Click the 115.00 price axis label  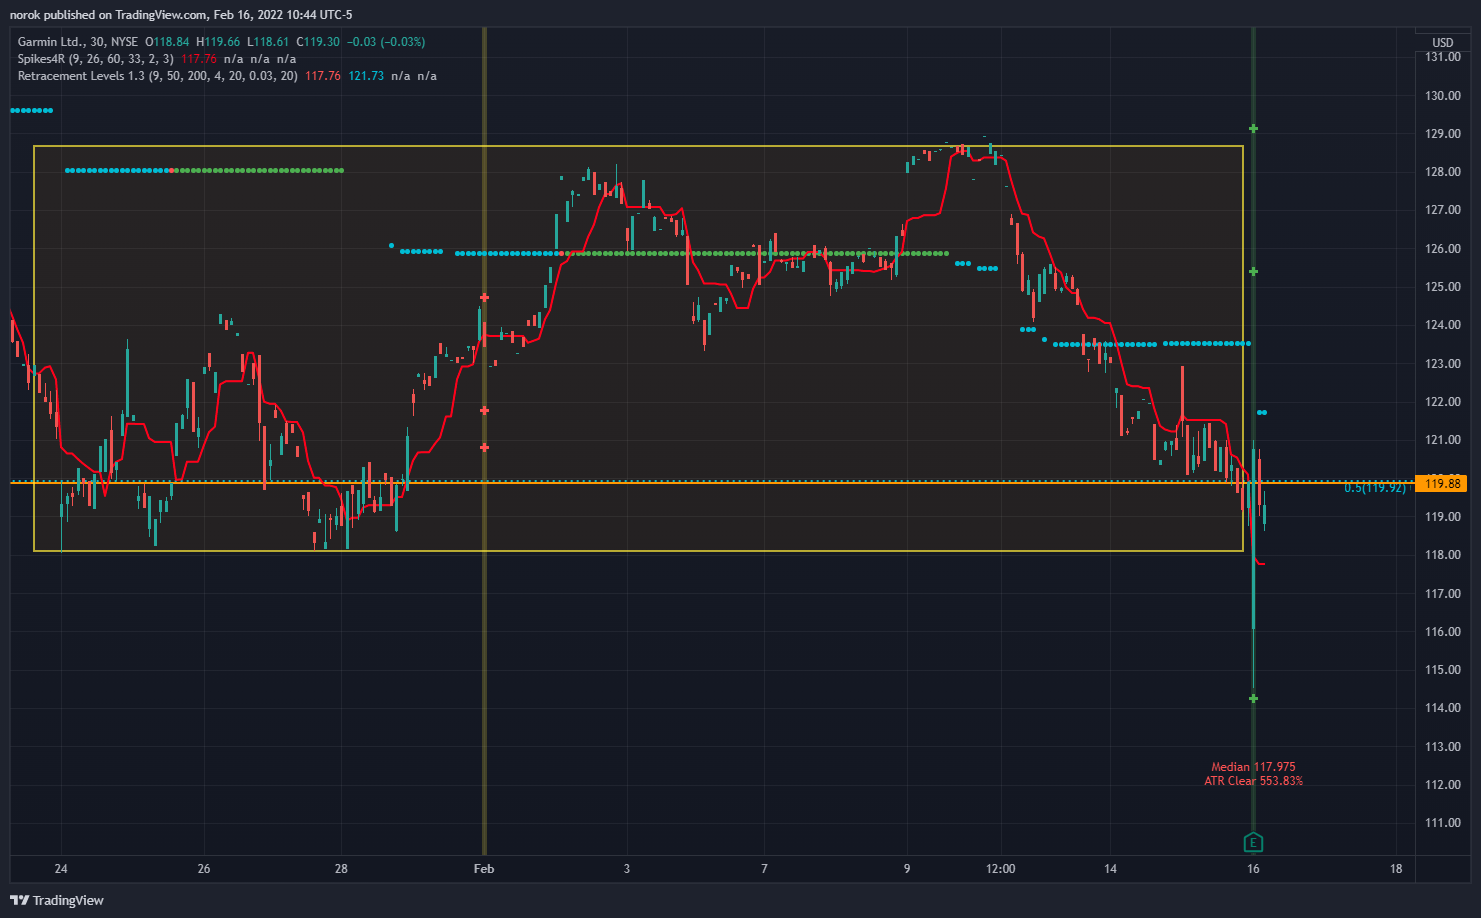tap(1443, 670)
